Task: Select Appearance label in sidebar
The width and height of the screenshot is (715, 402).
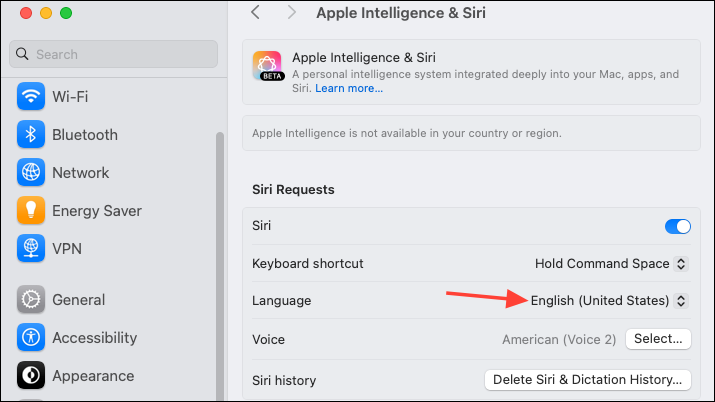Action: (93, 376)
